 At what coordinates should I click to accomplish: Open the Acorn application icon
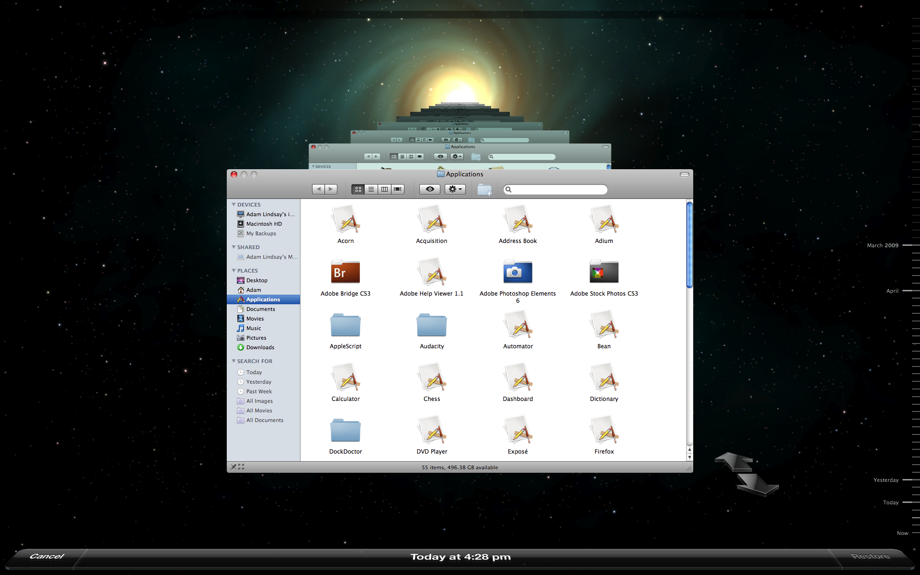[346, 220]
